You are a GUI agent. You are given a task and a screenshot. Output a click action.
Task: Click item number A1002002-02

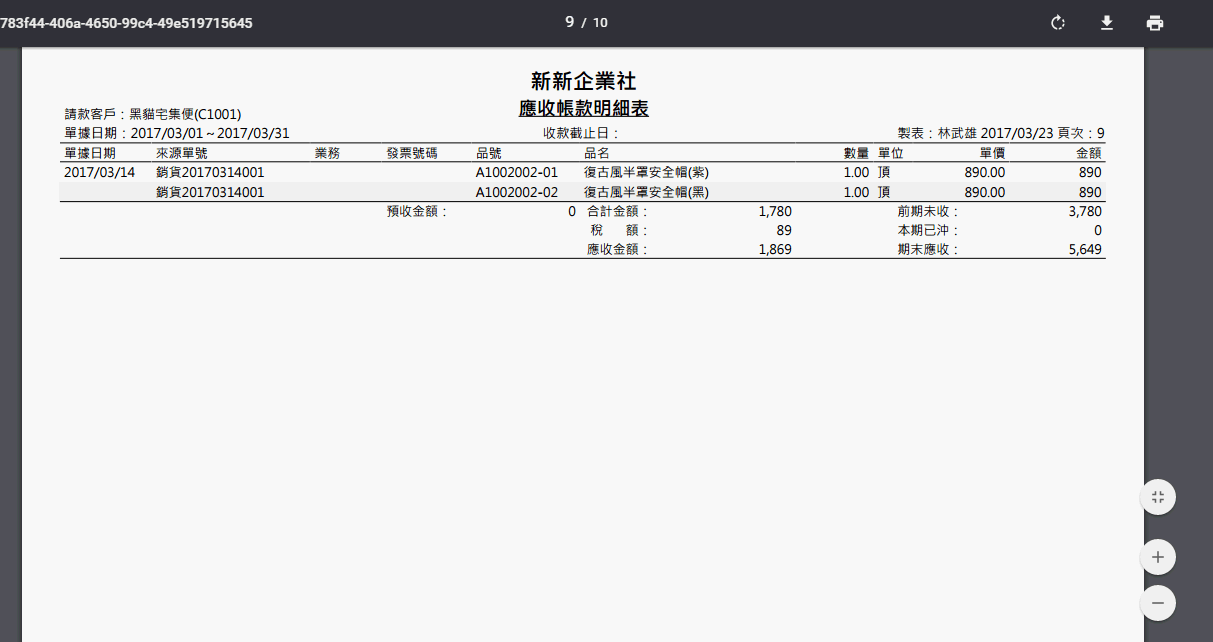[x=517, y=192]
